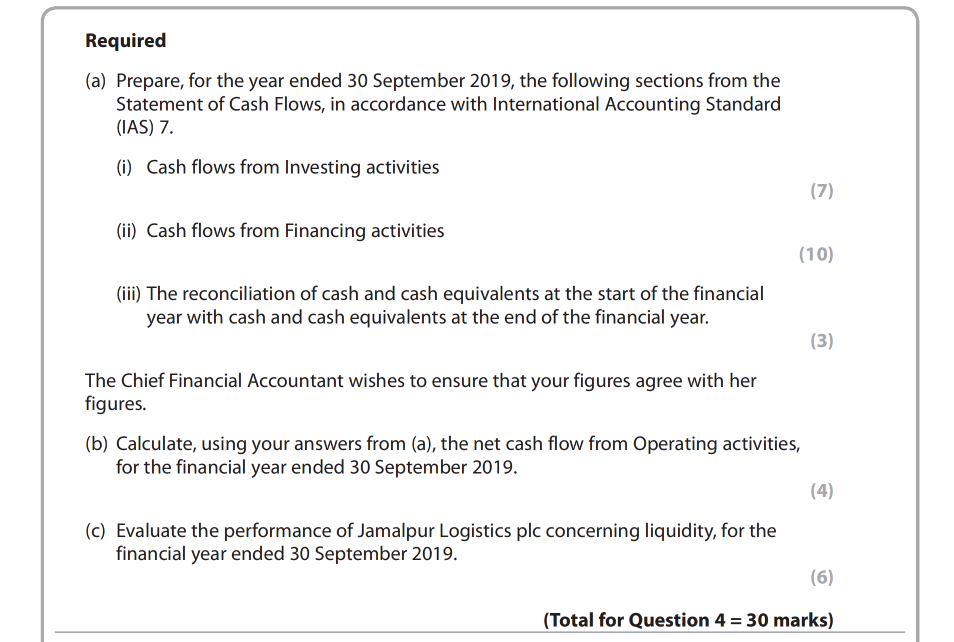Click "Total for Question 4 = 30 marks"

click(x=688, y=620)
